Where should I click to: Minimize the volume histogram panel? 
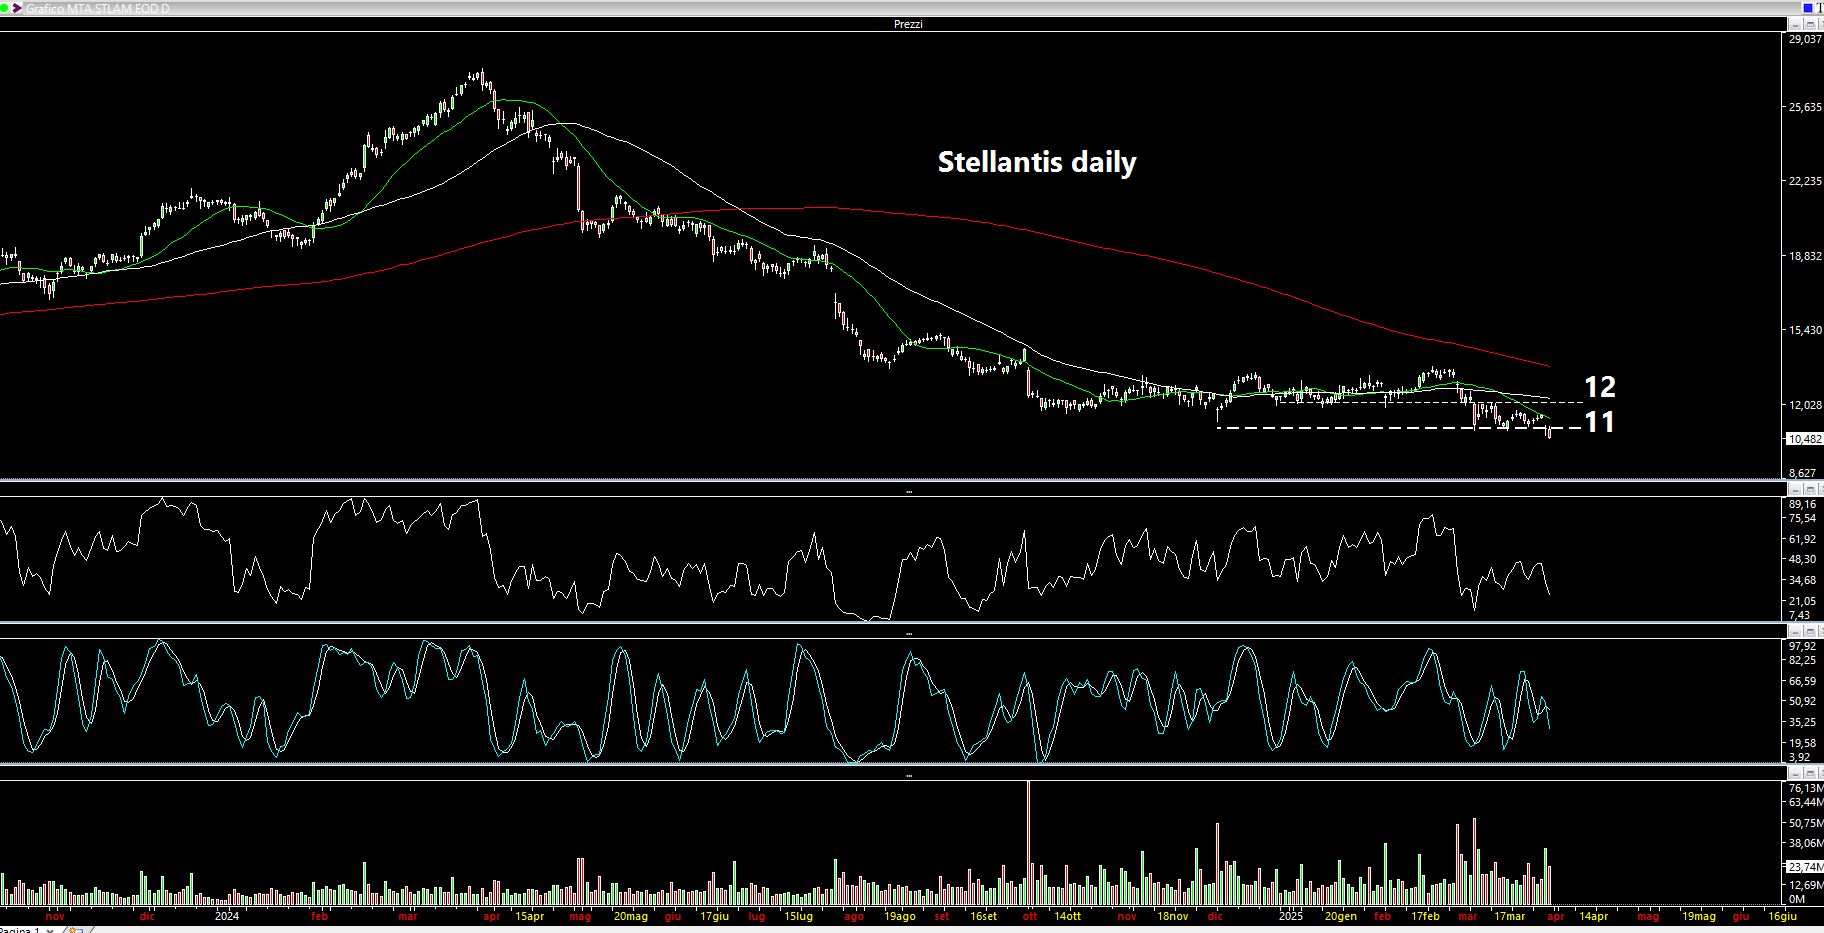(x=1795, y=773)
